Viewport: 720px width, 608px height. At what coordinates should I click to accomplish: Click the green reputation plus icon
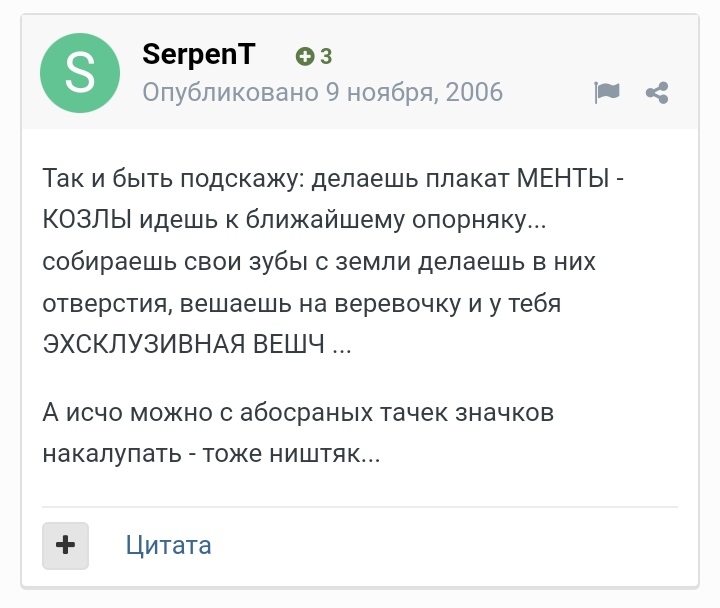coord(305,57)
